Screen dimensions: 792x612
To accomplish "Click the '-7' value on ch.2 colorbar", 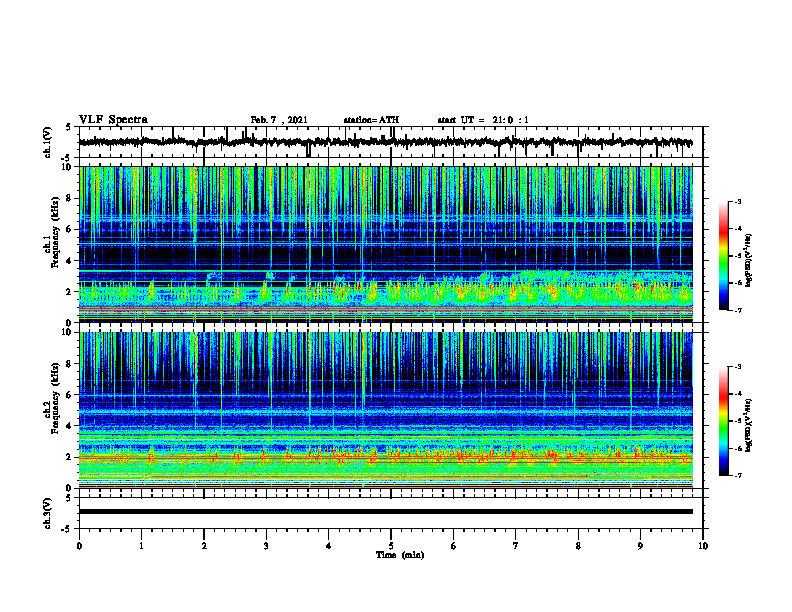I will [737, 476].
